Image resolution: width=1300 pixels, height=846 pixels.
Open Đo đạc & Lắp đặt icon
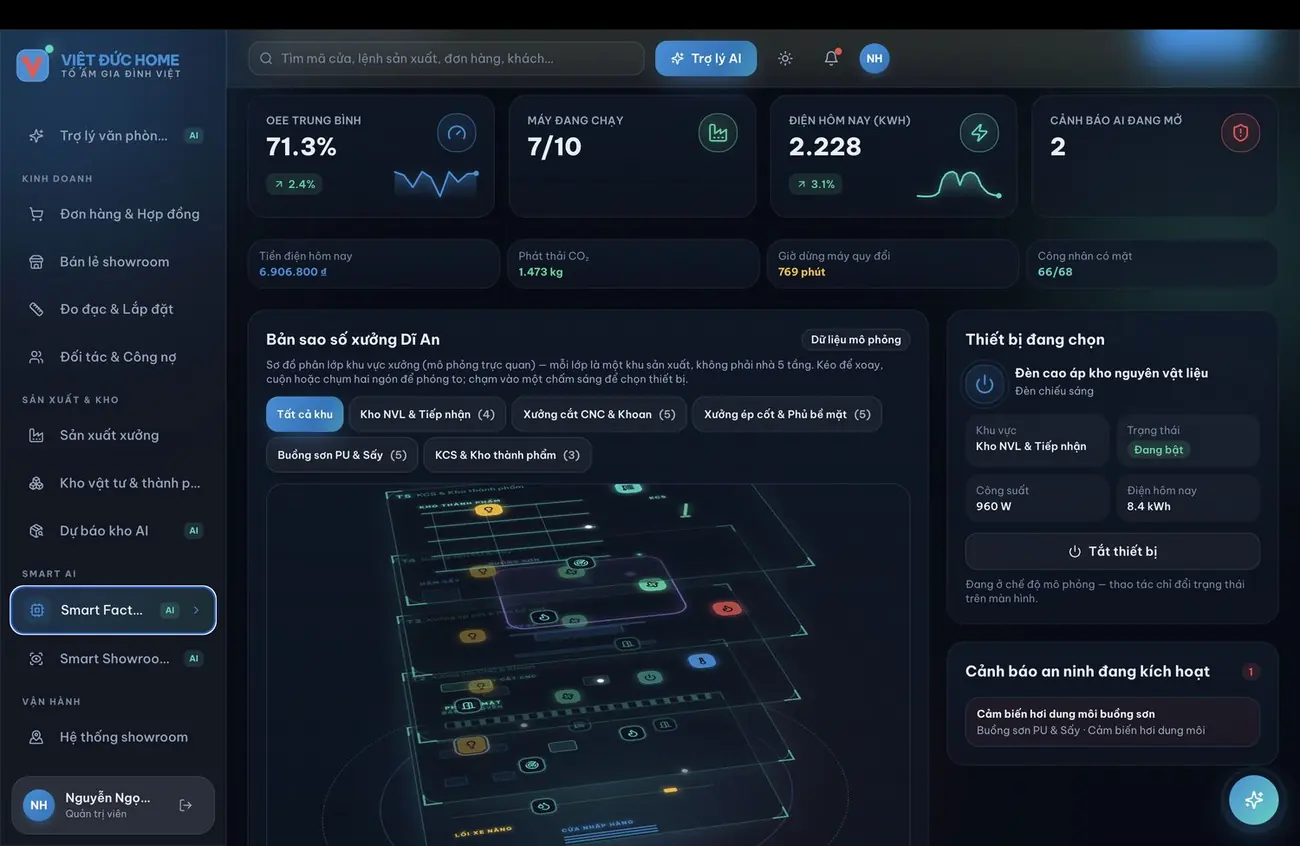36,309
